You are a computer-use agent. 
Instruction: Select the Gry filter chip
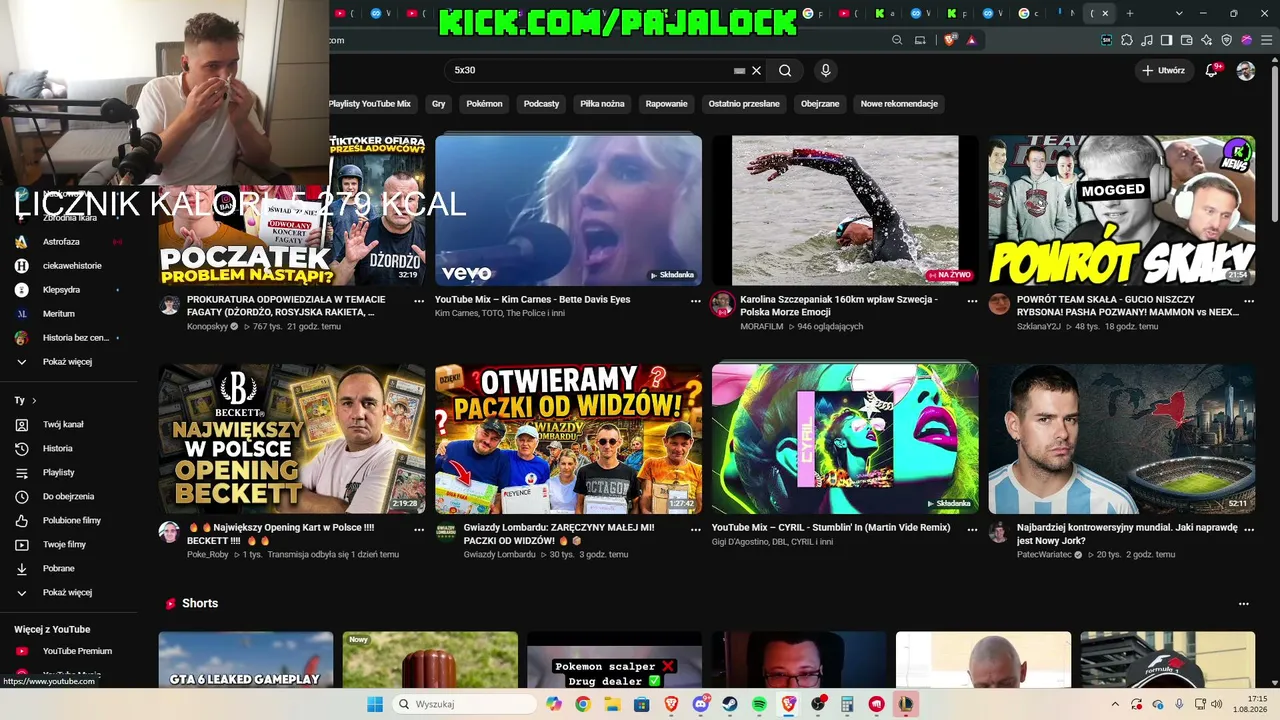pyautogui.click(x=438, y=104)
